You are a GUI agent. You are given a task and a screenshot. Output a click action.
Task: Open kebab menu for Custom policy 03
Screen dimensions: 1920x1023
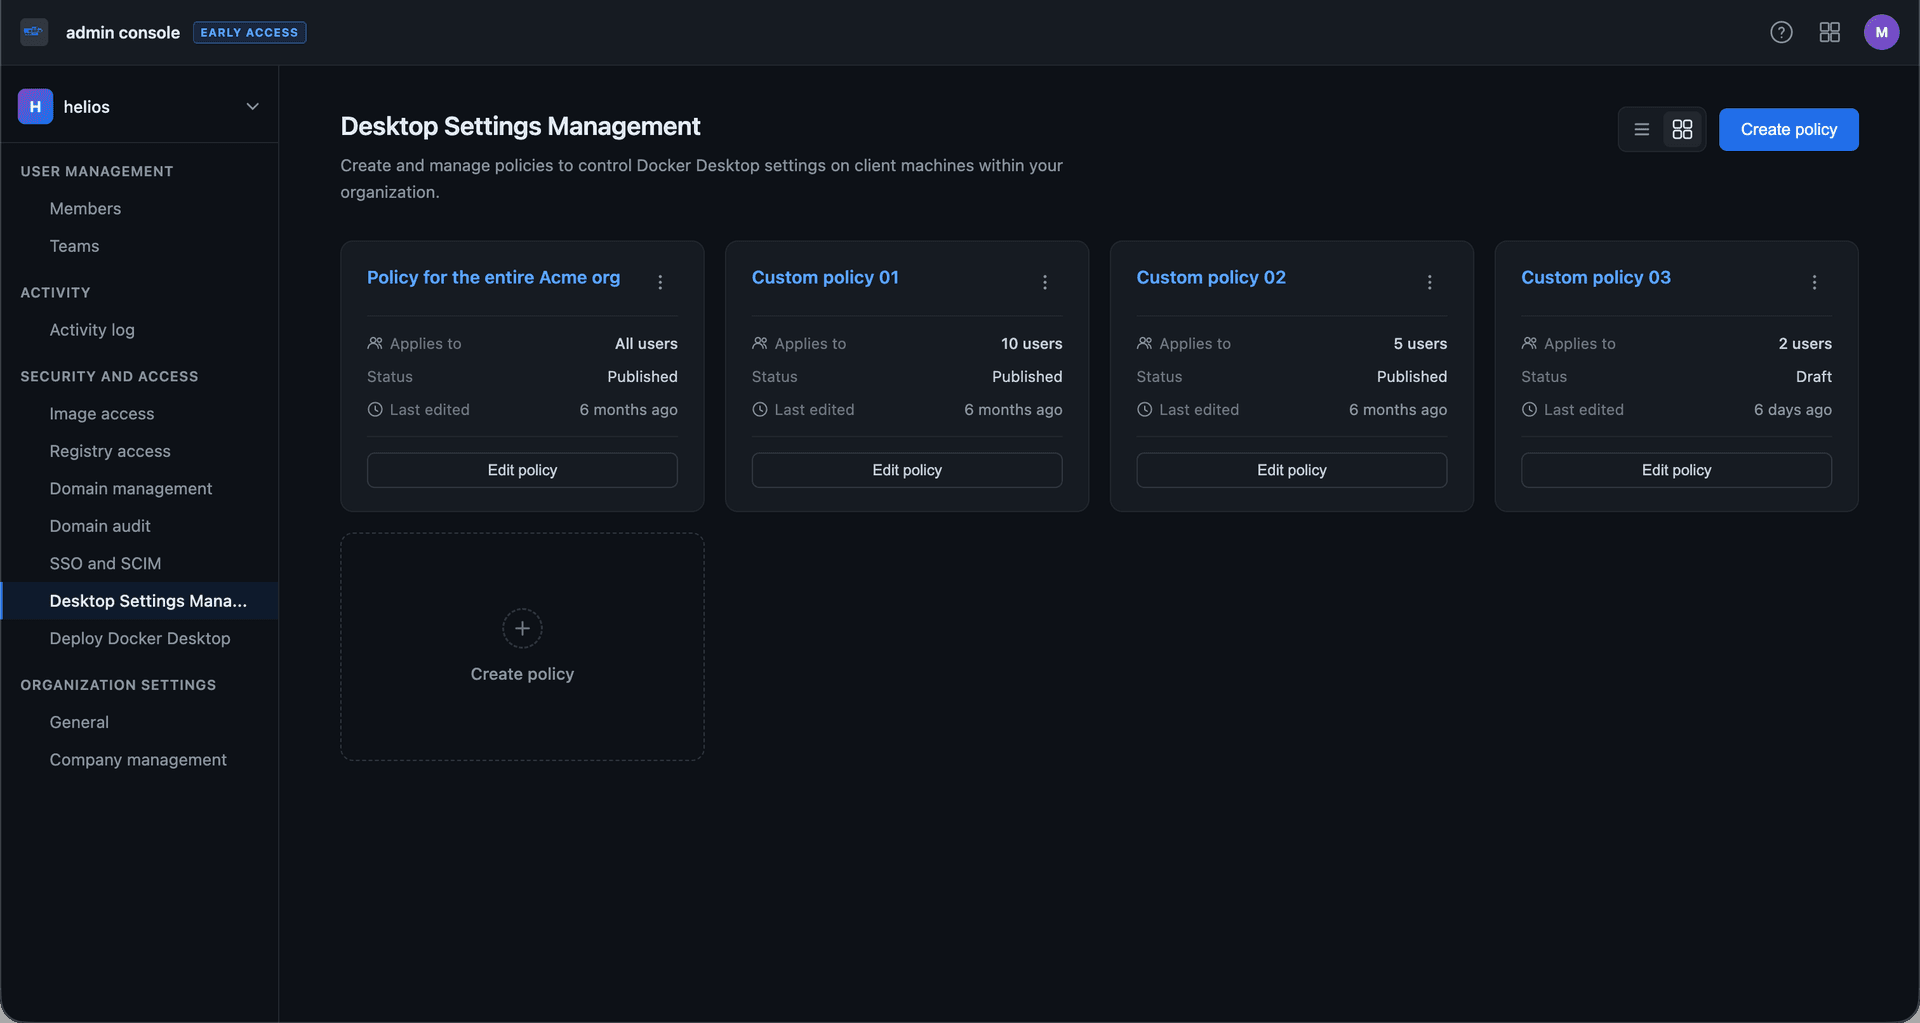(1814, 282)
